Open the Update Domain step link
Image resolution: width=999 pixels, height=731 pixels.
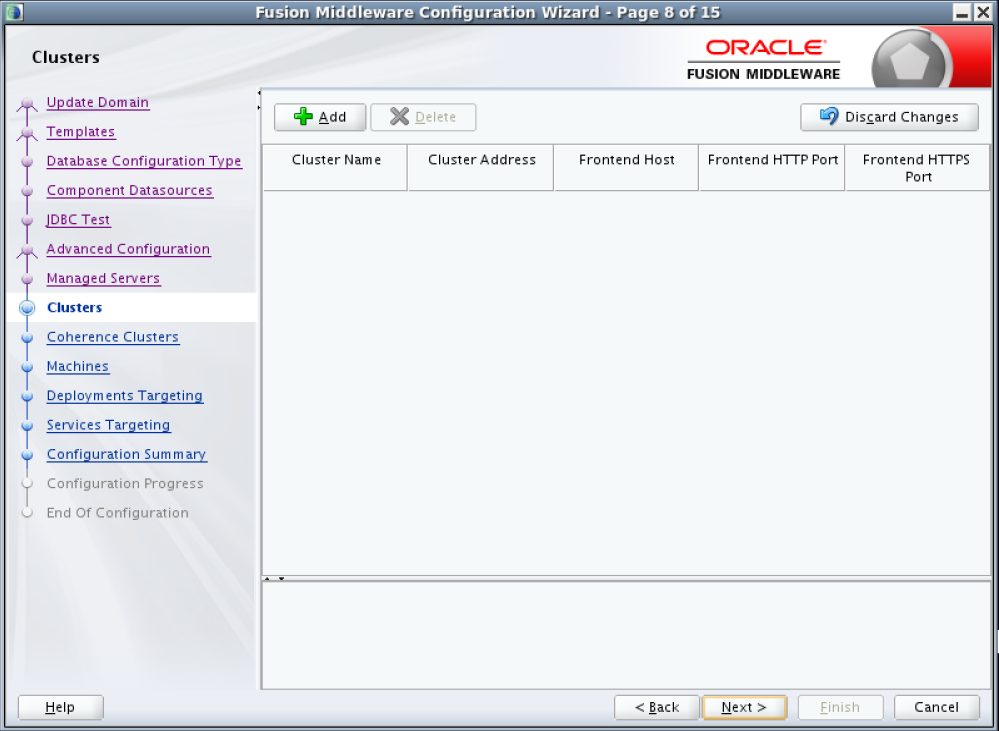coord(97,103)
